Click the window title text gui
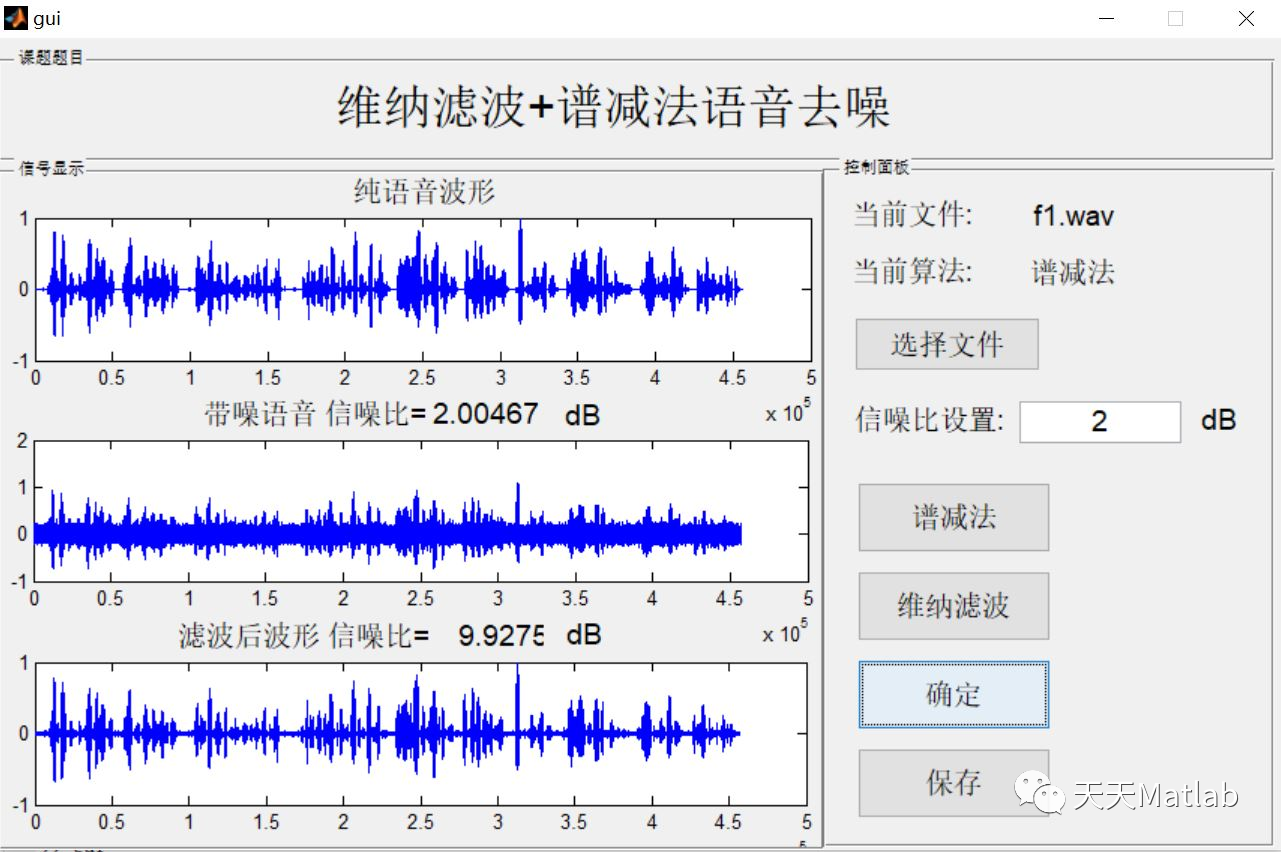1281x852 pixels. 47,17
